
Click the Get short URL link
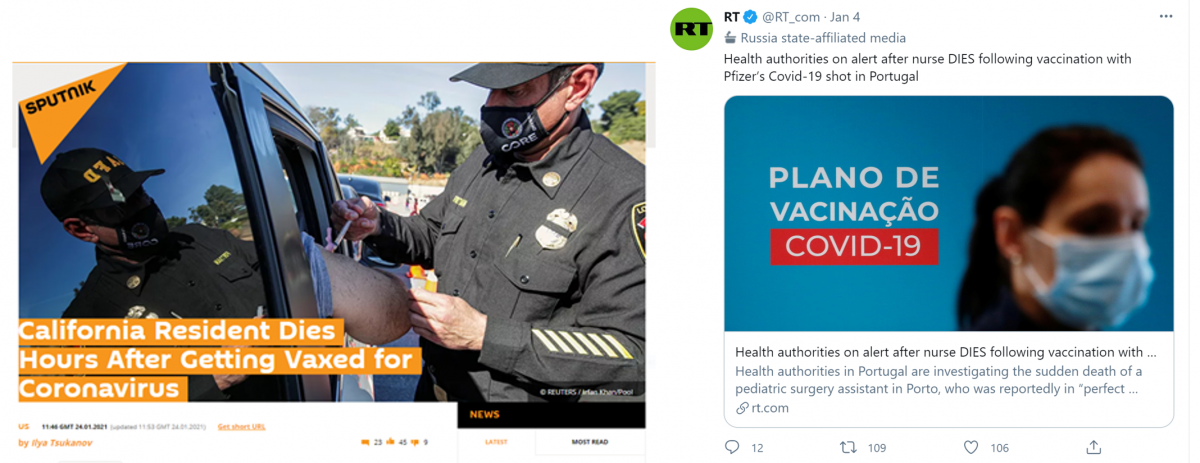coord(242,426)
